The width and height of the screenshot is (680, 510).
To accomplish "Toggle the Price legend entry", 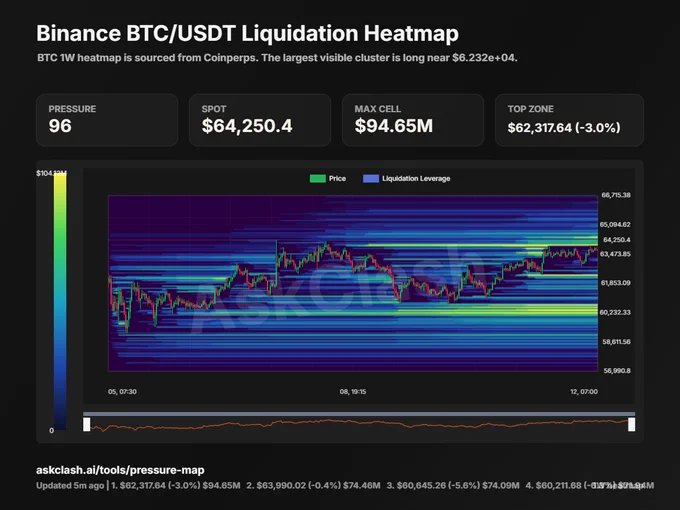I will click(x=328, y=179).
